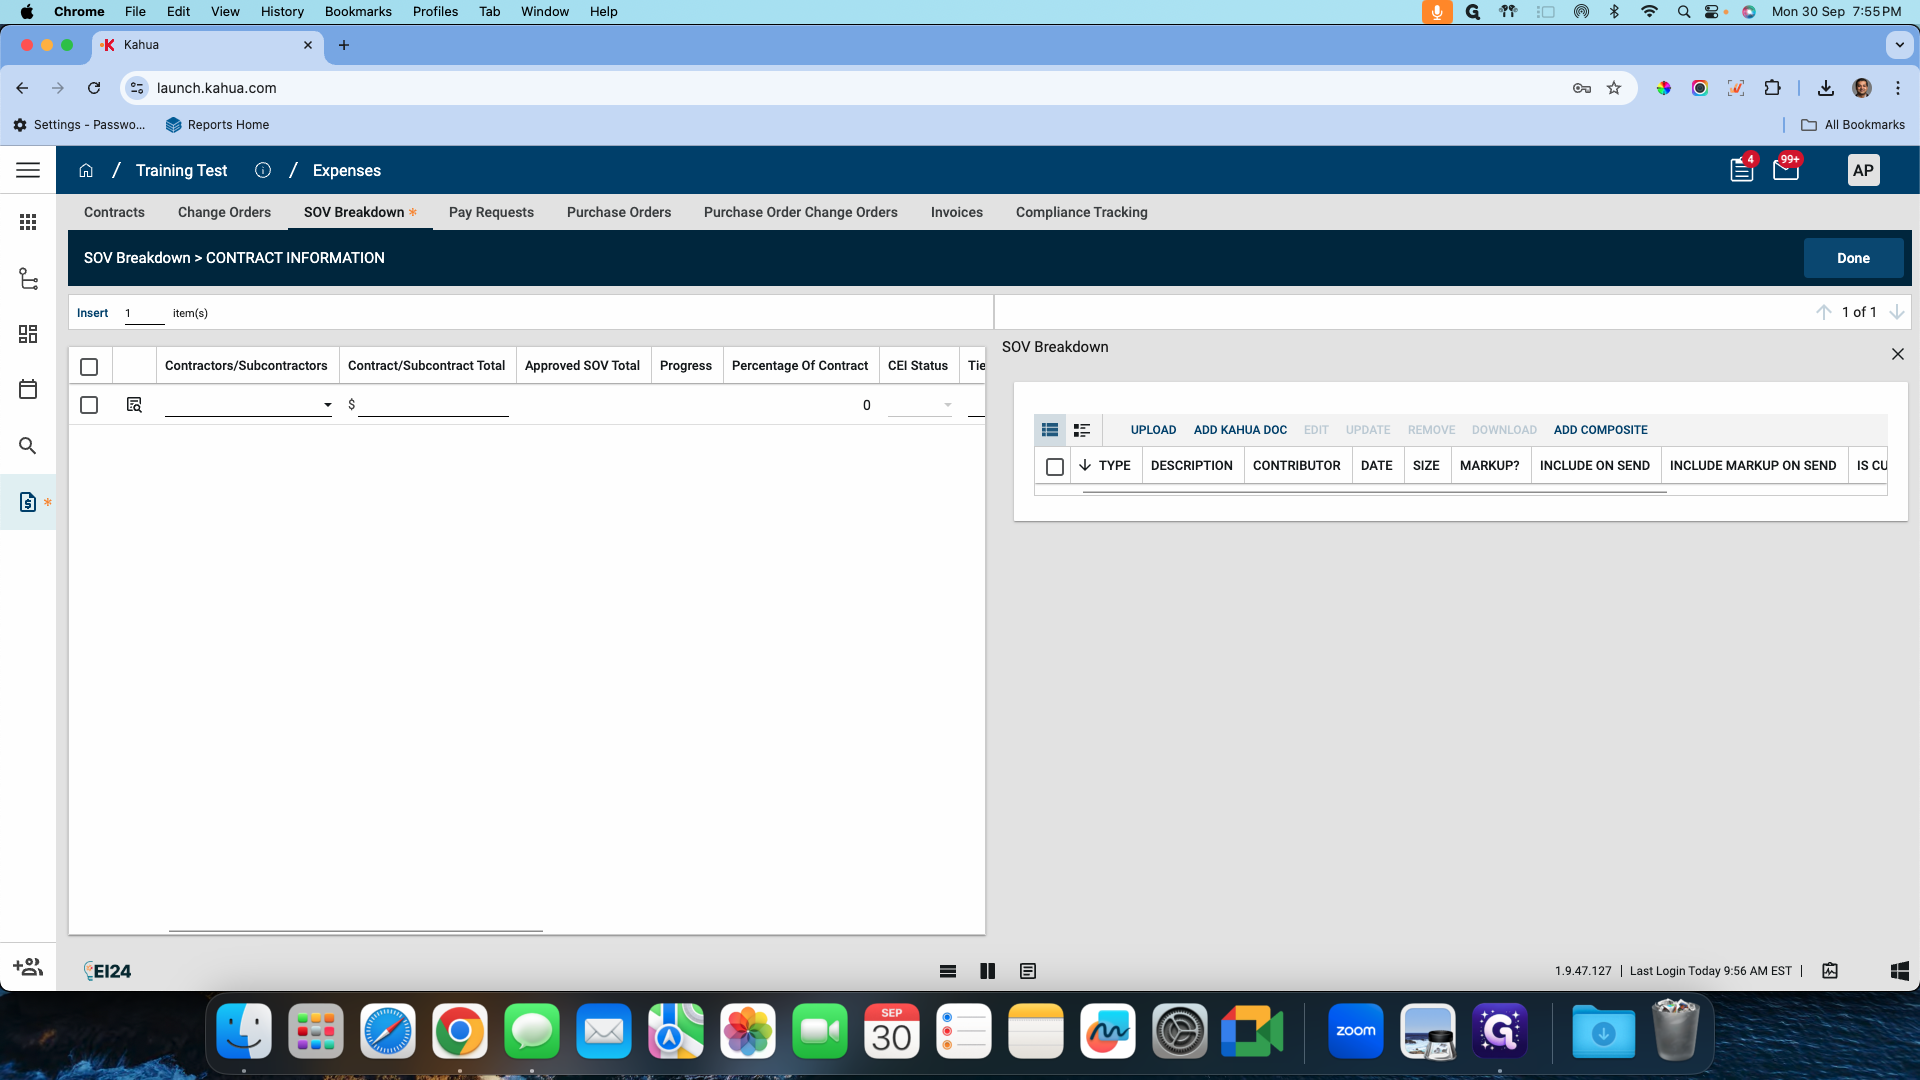Open Safari from the Dock
The height and width of the screenshot is (1080, 1920).
pyautogui.click(x=388, y=1031)
